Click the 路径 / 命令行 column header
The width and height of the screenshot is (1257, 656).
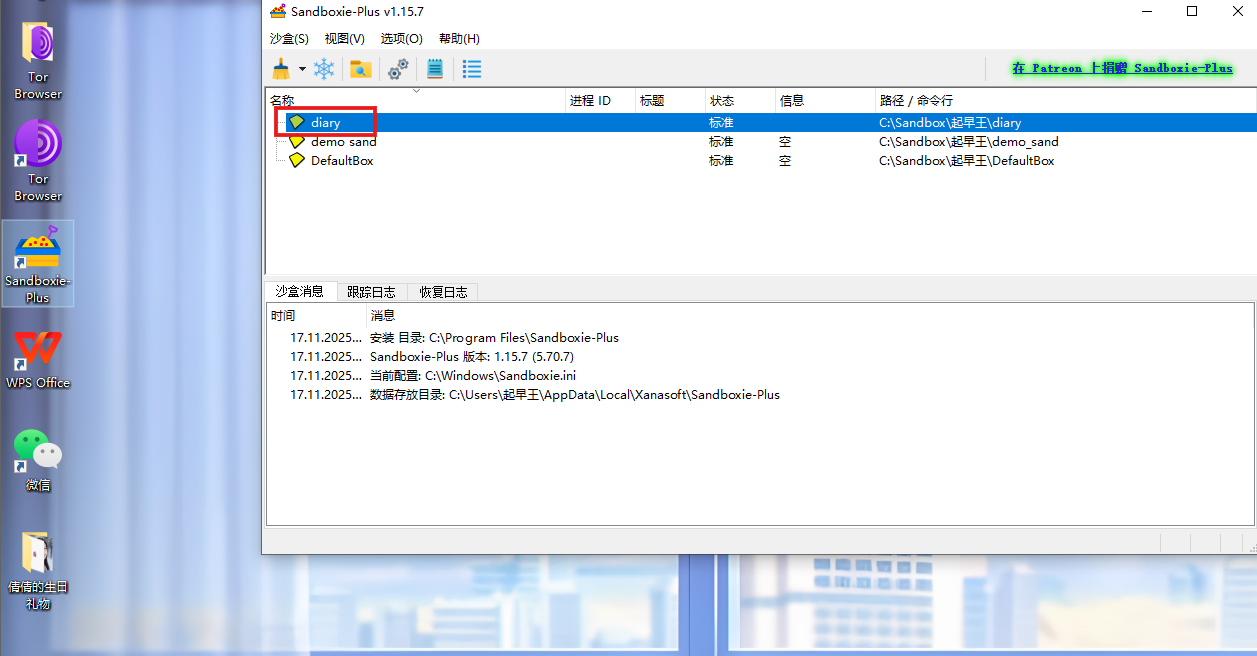915,101
